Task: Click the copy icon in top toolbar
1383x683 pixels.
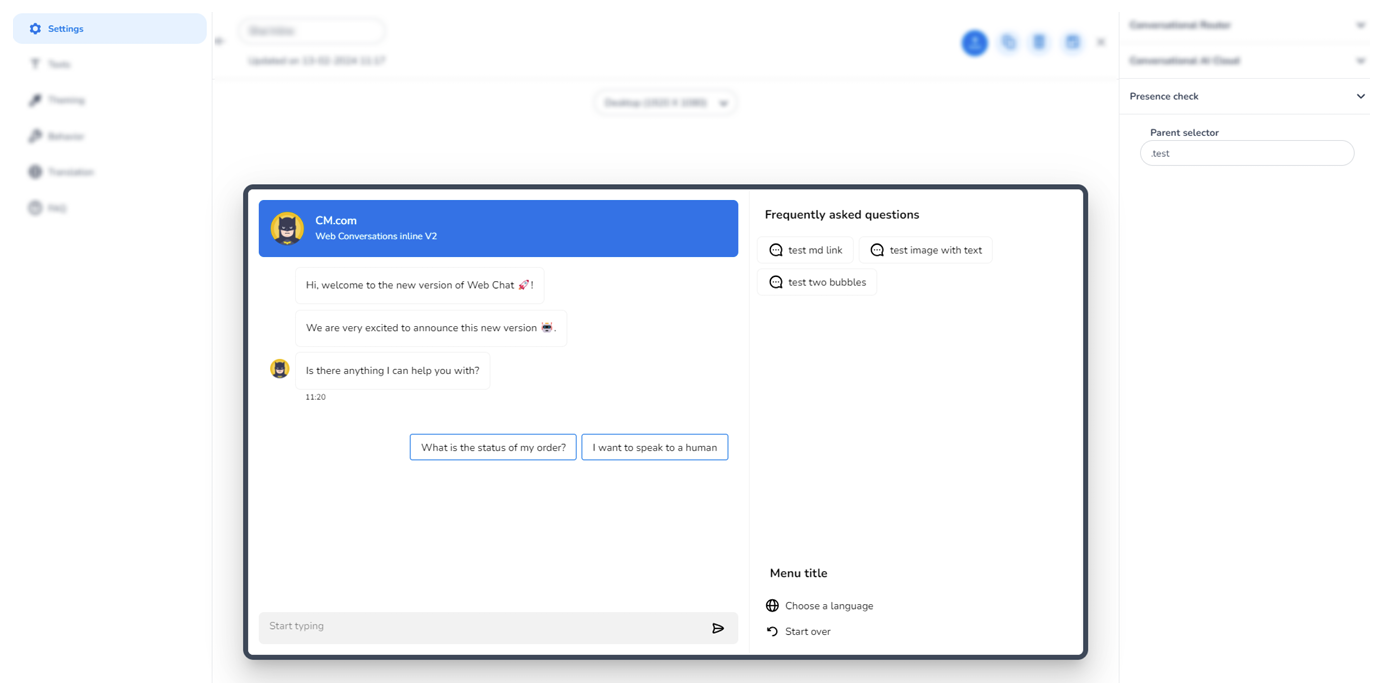Action: [1008, 43]
